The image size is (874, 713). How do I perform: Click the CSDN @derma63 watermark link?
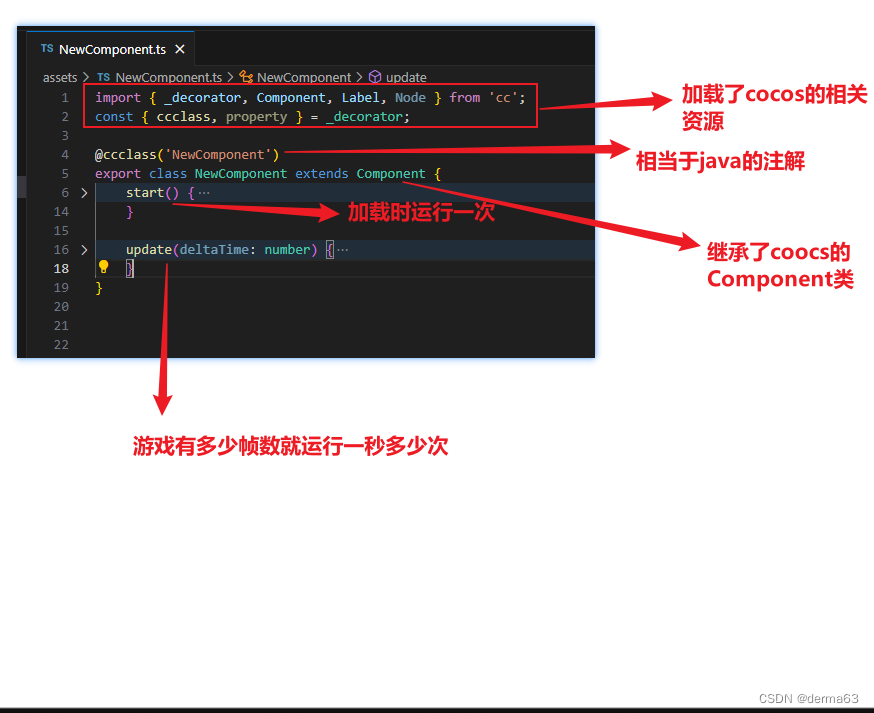811,699
